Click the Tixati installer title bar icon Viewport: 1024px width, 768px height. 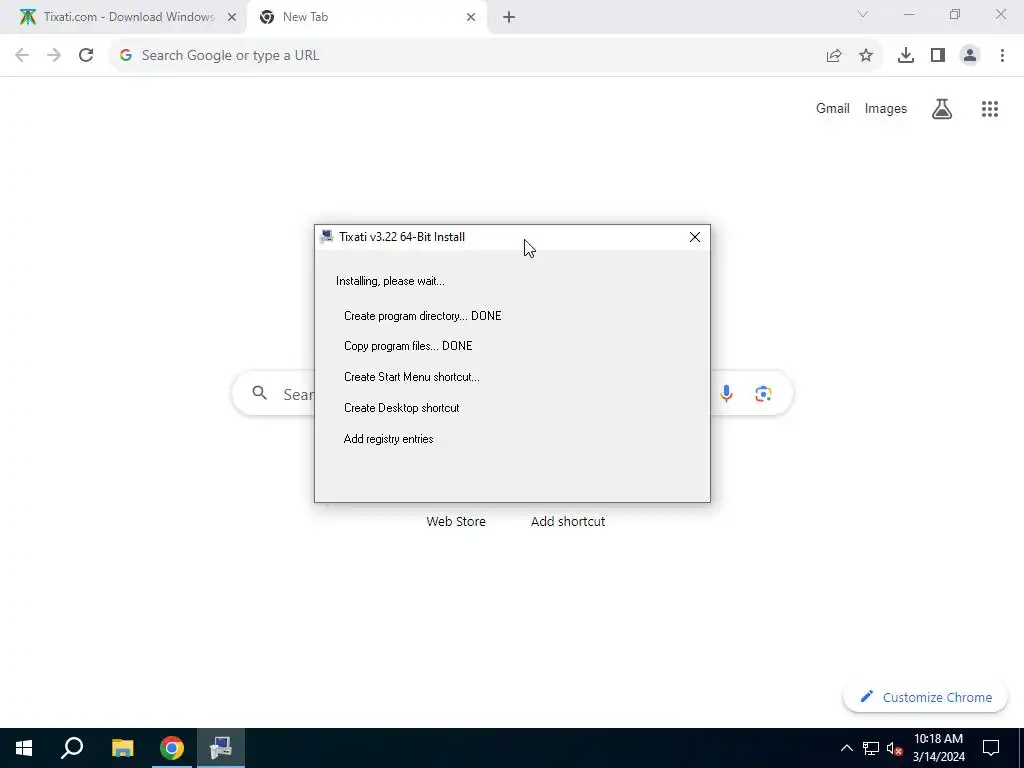point(327,236)
